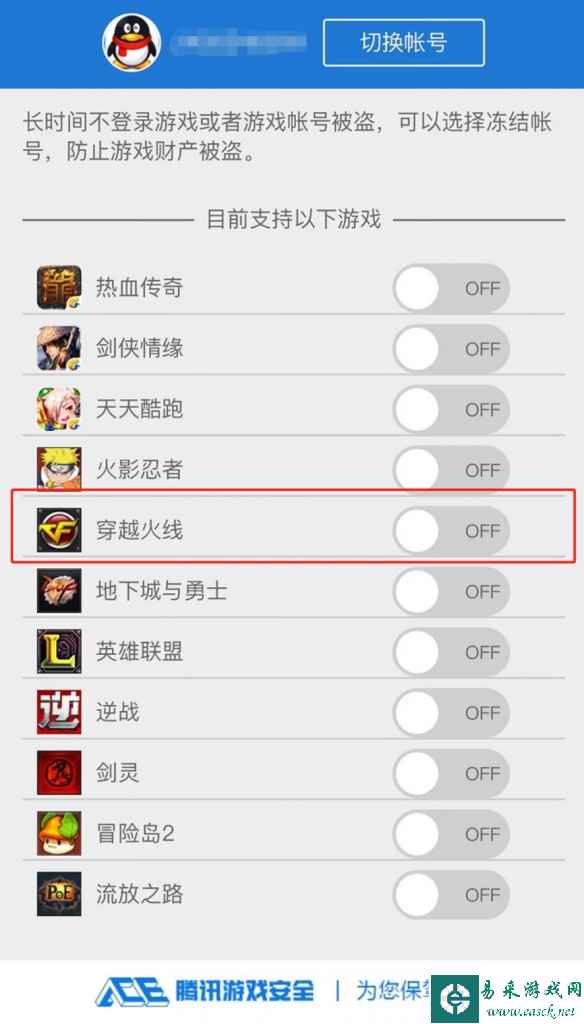Select the 逆战 game name label
The width and height of the screenshot is (584, 1024).
[x=118, y=712]
